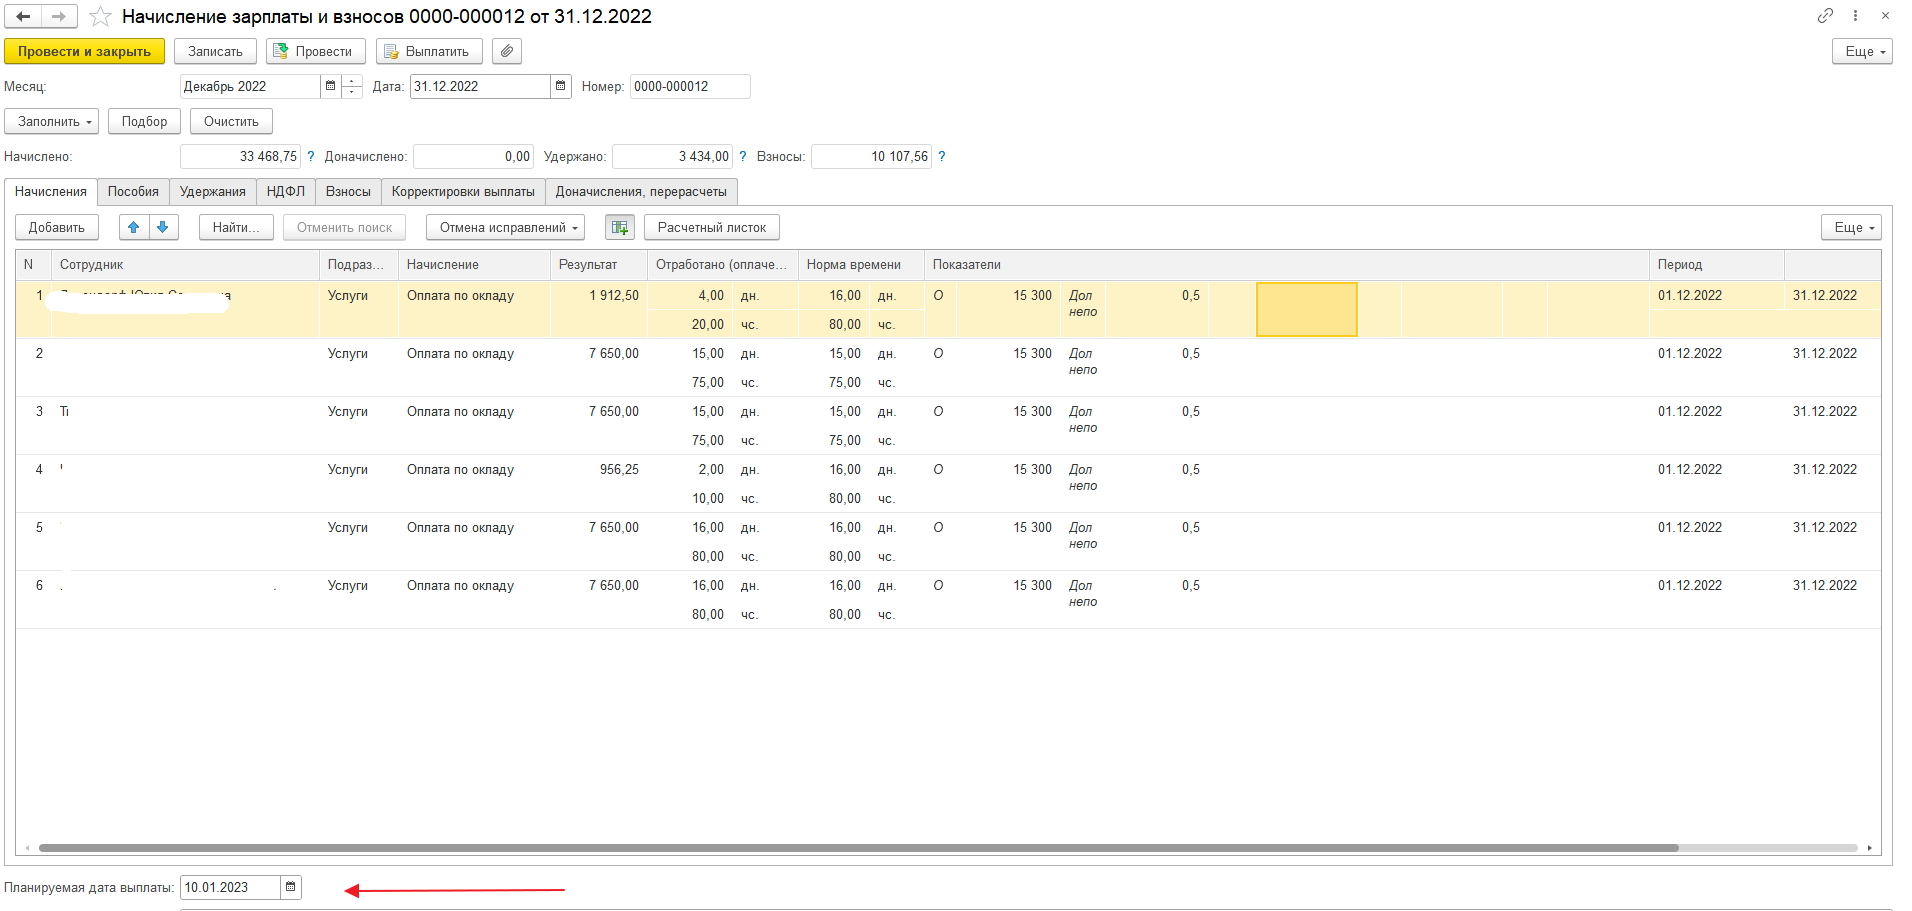Open attached files via paperclip icon
The image size is (1912, 911).
coord(507,51)
